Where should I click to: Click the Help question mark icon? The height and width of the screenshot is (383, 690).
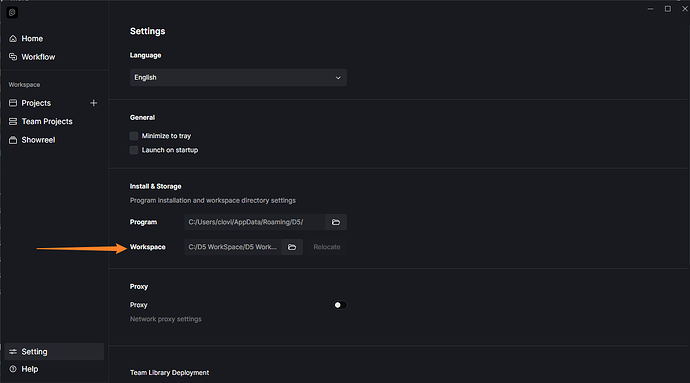(13, 369)
